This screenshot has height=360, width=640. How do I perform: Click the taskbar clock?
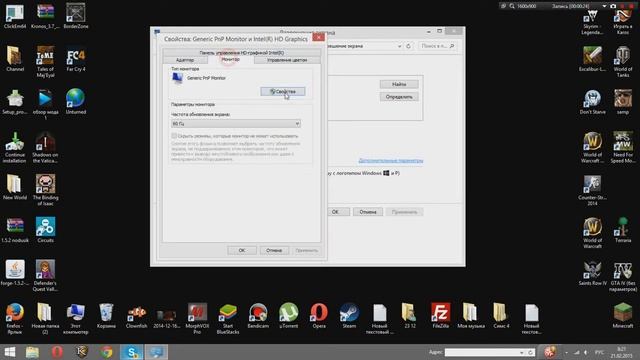[x=621, y=352]
